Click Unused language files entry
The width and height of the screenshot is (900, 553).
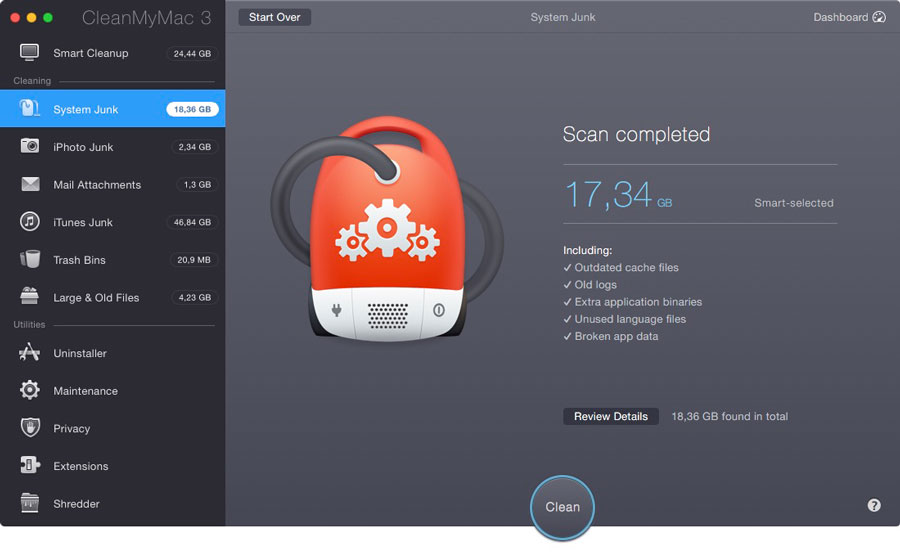pyautogui.click(x=624, y=319)
